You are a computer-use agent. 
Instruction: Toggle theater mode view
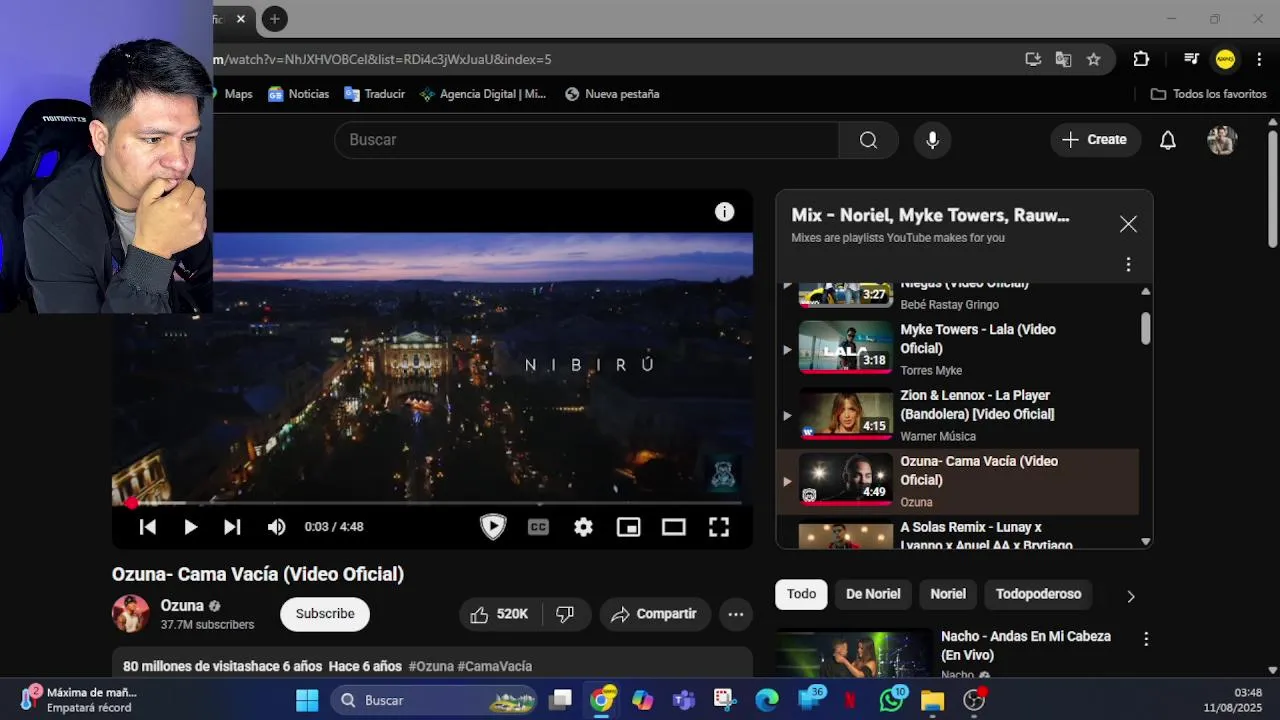coord(673,527)
